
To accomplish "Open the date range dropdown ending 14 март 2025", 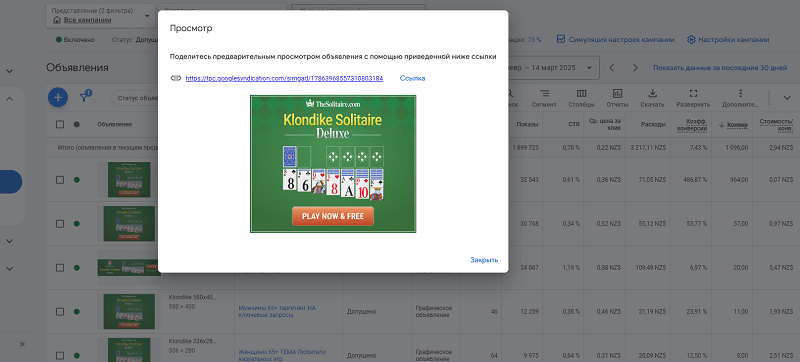I will point(553,68).
